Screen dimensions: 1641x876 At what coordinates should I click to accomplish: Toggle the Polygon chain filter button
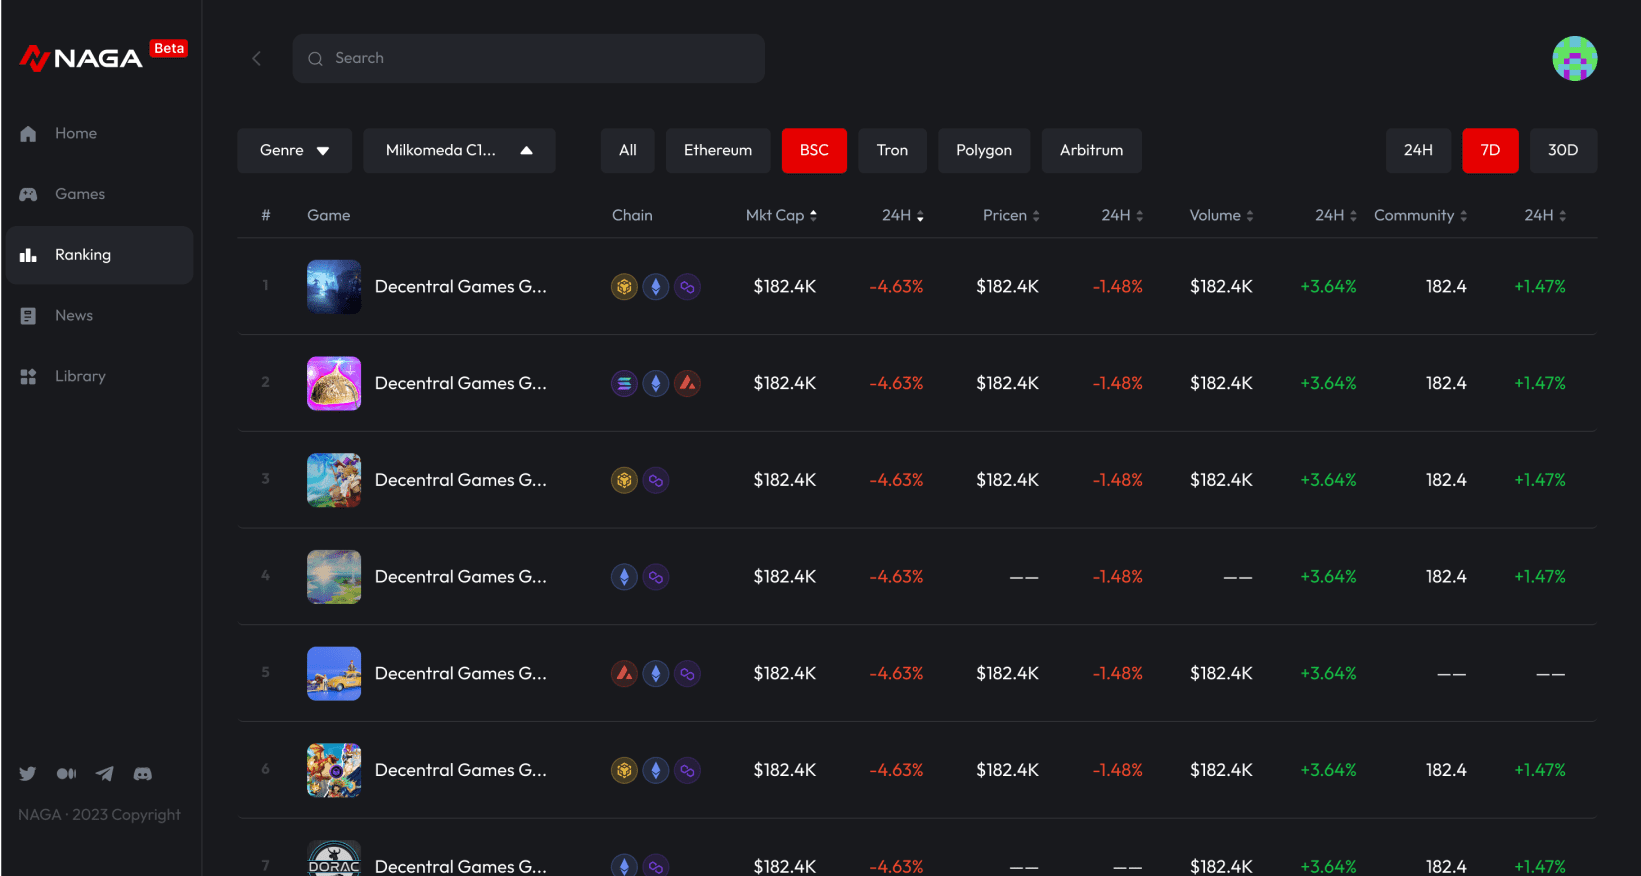pos(984,151)
